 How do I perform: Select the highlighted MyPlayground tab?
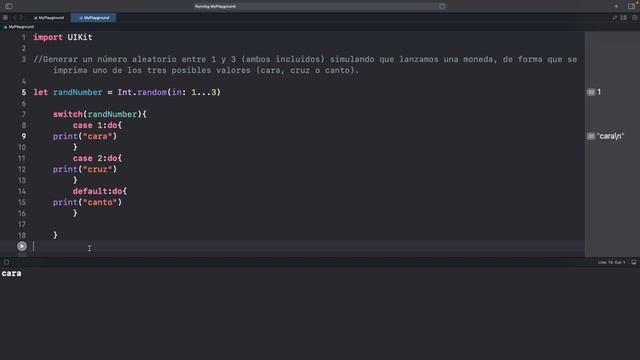[93, 18]
